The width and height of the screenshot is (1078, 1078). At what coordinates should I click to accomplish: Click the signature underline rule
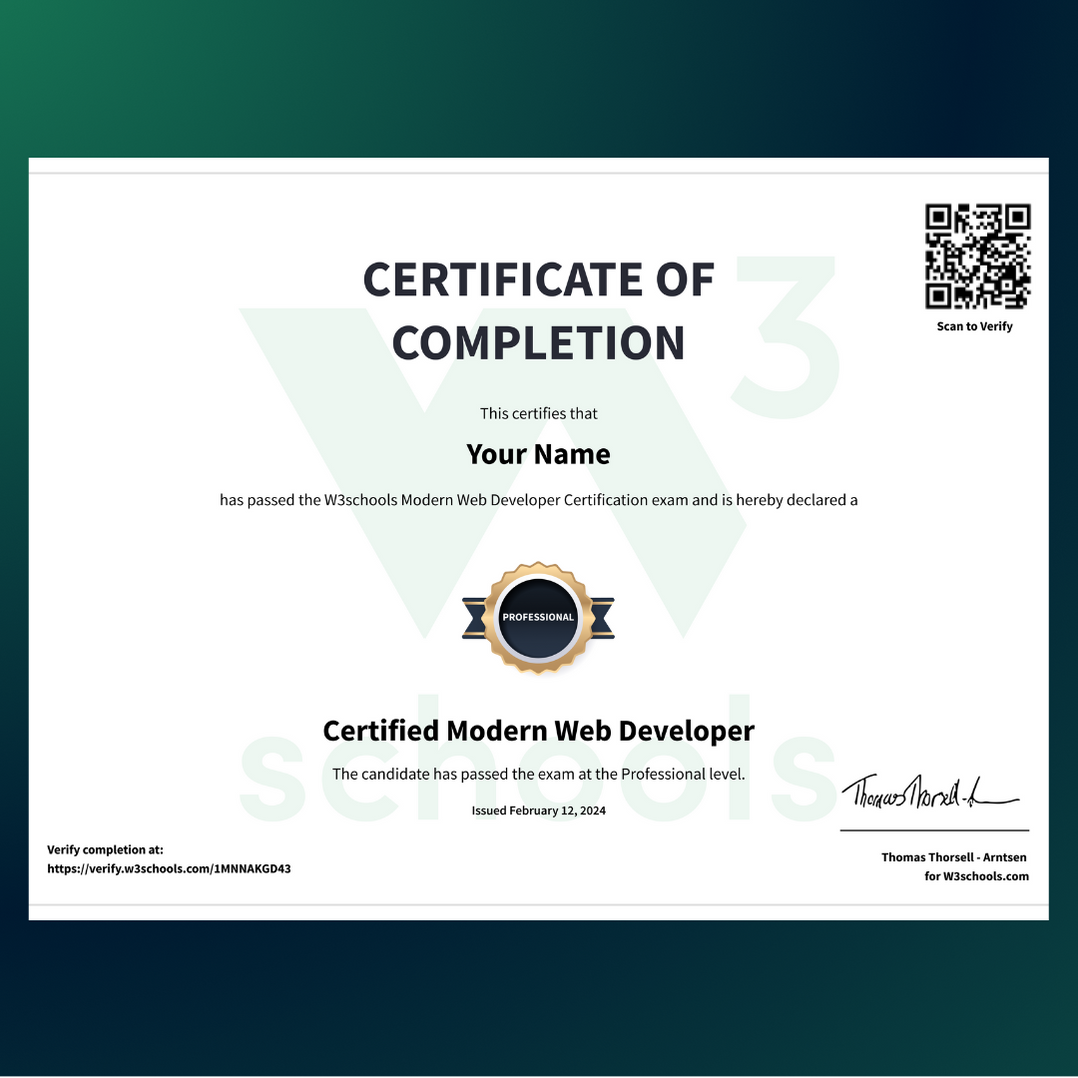click(934, 832)
